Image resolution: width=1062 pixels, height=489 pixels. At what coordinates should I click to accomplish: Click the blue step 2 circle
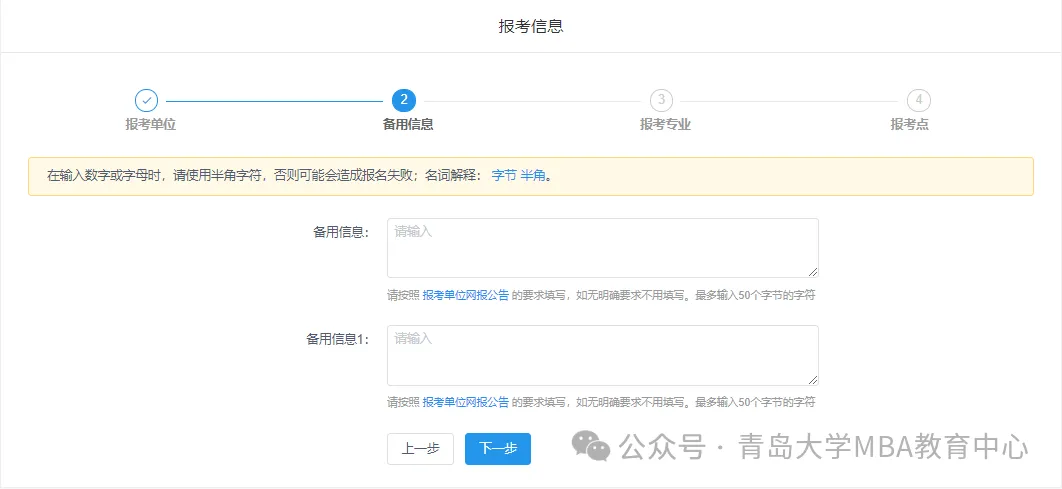pos(403,100)
